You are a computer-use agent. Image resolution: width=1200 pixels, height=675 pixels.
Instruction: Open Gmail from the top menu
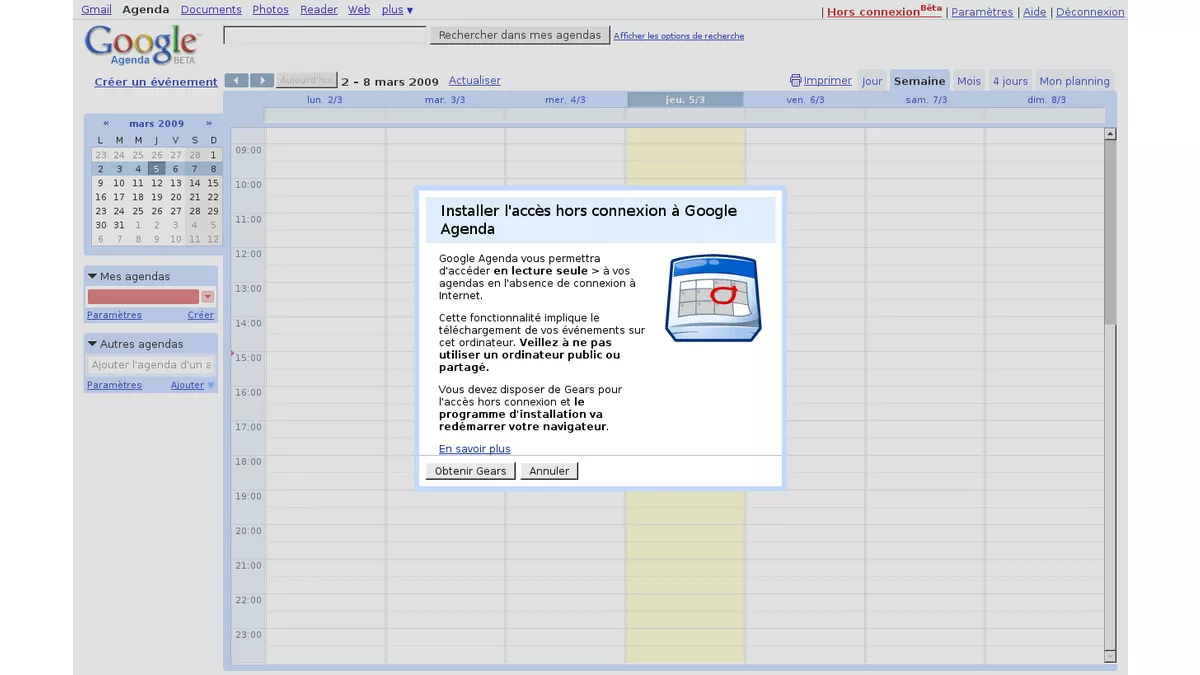point(96,9)
